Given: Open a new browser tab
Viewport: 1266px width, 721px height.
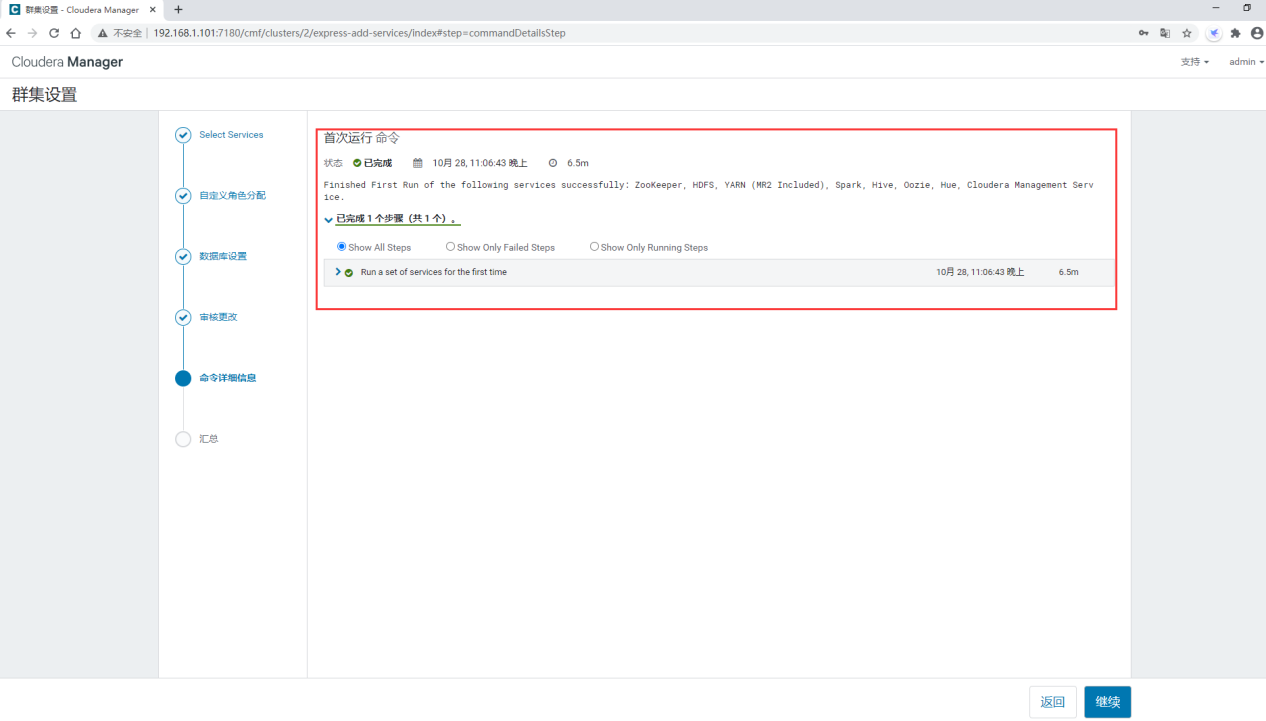Looking at the screenshot, I should click(178, 9).
